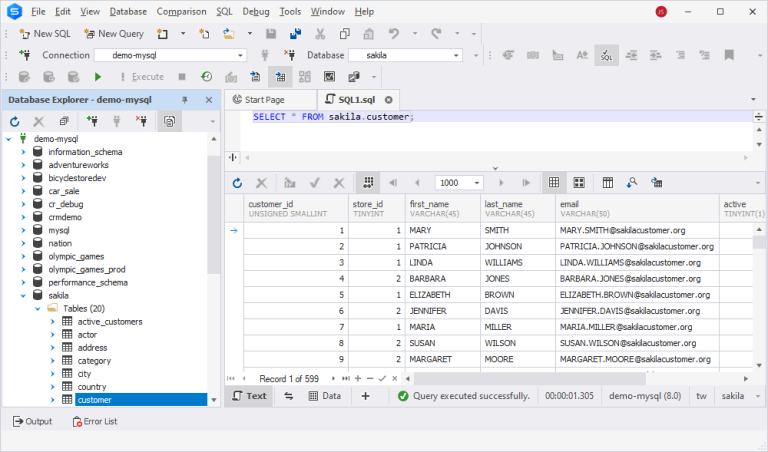Image resolution: width=768 pixels, height=452 pixels.
Task: Refresh the query results grid
Action: [237, 183]
